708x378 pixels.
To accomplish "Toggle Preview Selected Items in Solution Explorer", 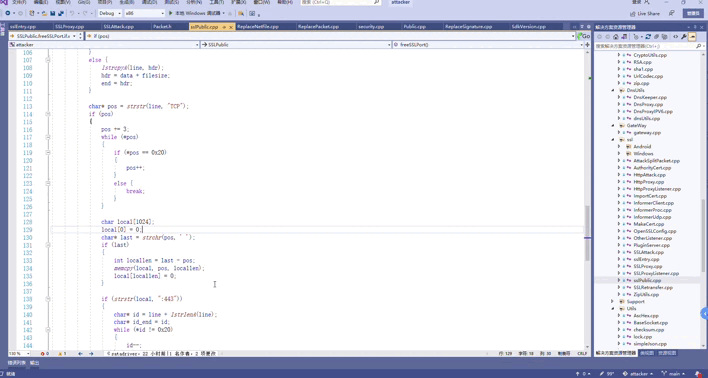I will (692, 37).
